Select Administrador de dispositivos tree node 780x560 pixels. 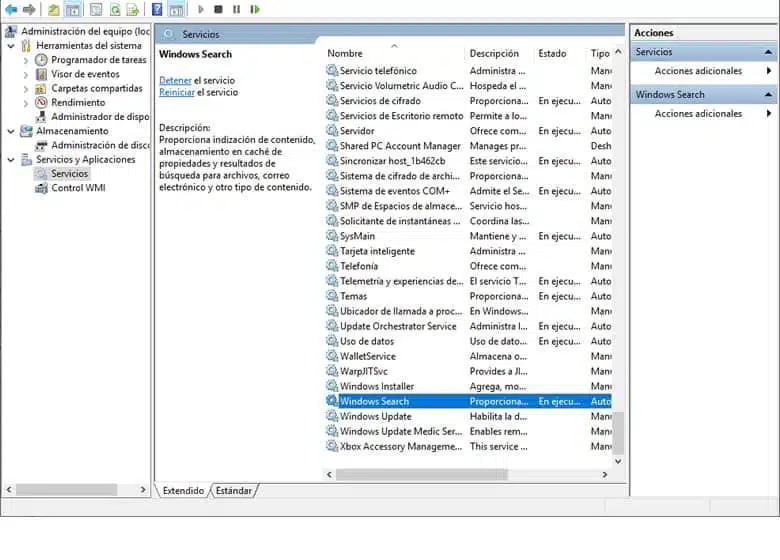click(100, 116)
